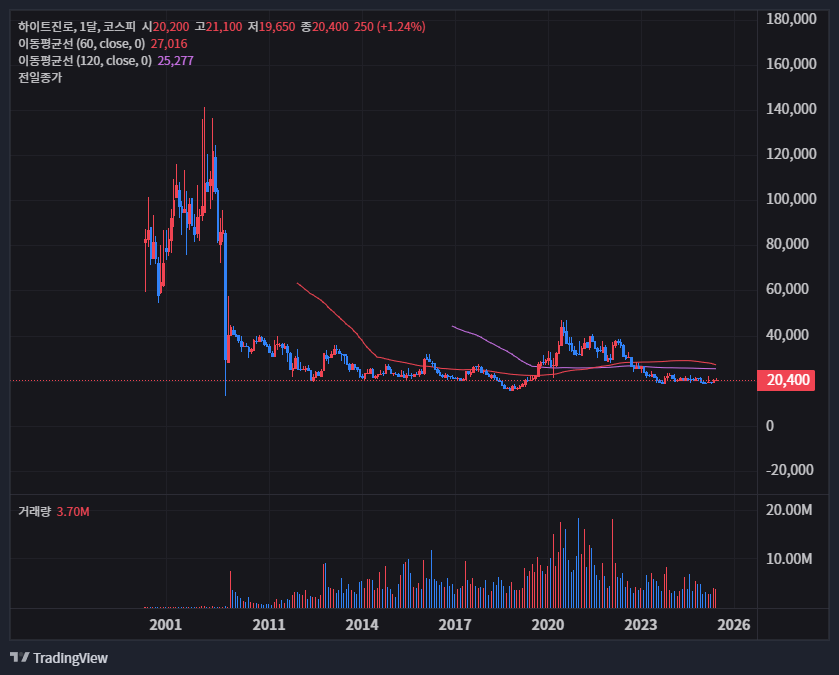Click the 전일종가 legend label

(40, 78)
